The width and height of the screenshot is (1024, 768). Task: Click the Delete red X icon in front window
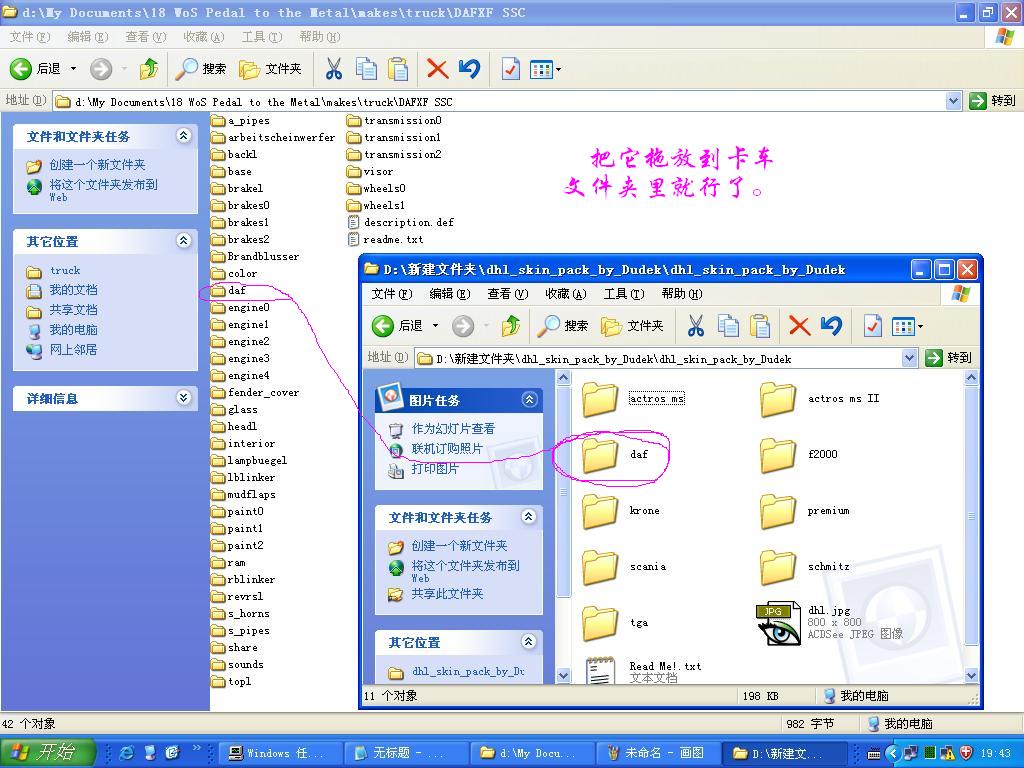click(x=798, y=325)
